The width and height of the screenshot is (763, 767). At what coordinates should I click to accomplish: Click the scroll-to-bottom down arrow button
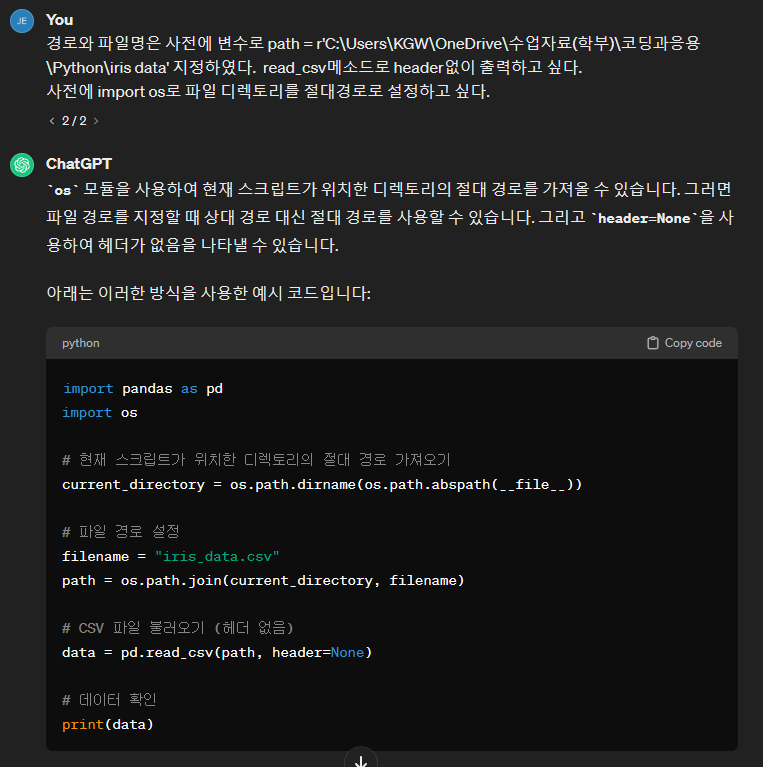click(x=361, y=759)
